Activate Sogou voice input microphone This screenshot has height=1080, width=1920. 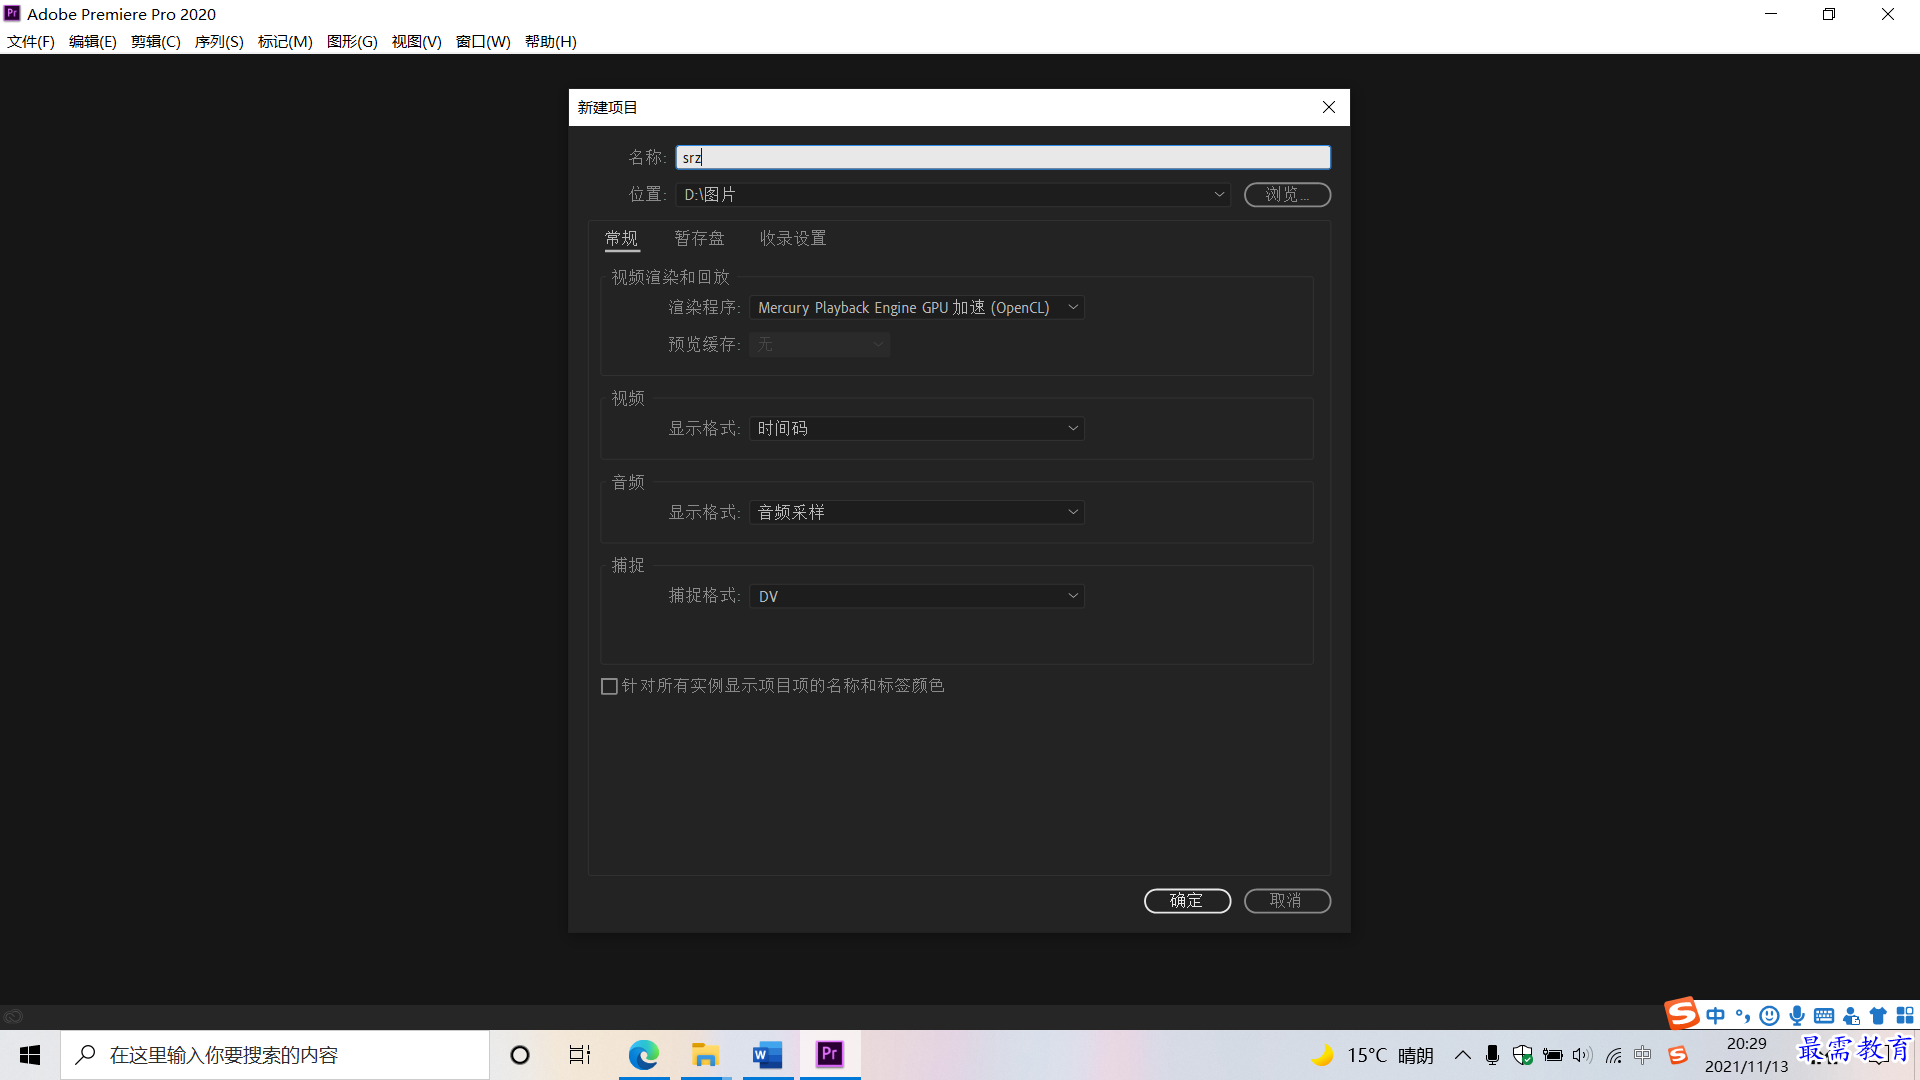(x=1797, y=1015)
